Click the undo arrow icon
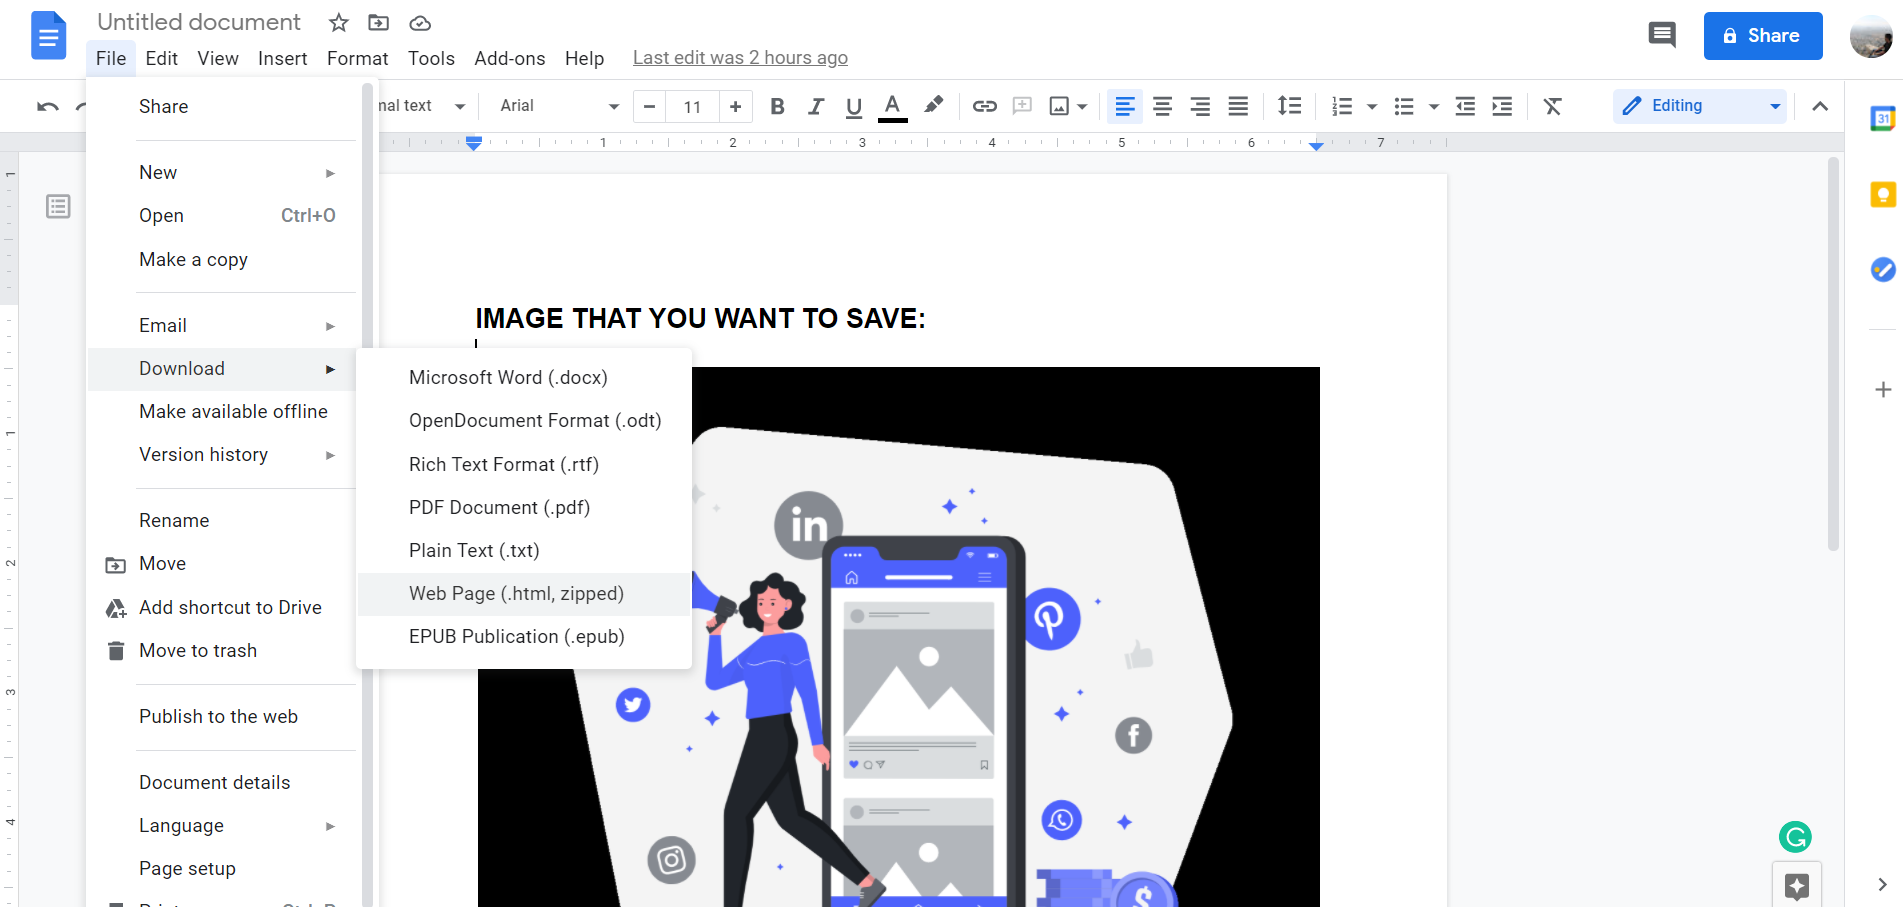The height and width of the screenshot is (907, 1903). coord(48,106)
